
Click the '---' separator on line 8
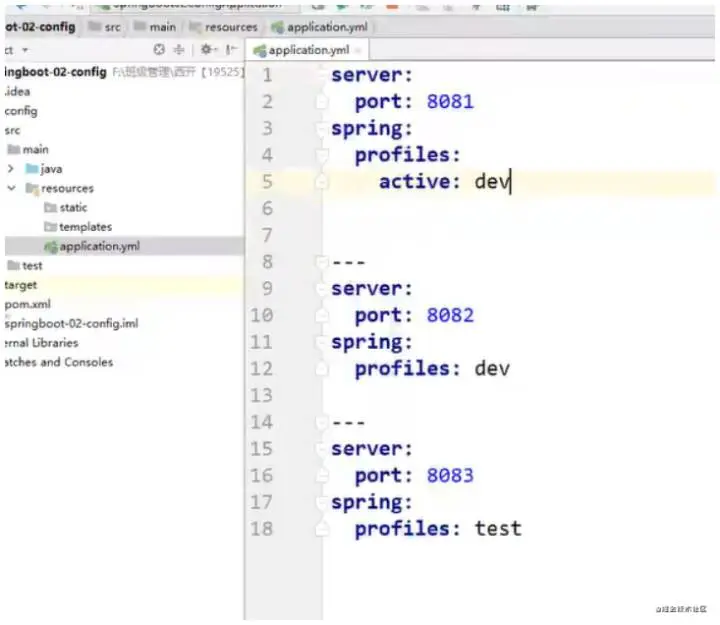pos(349,263)
